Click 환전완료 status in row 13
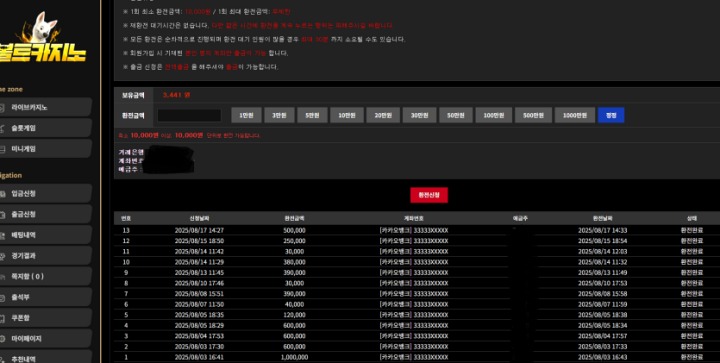 (692, 230)
